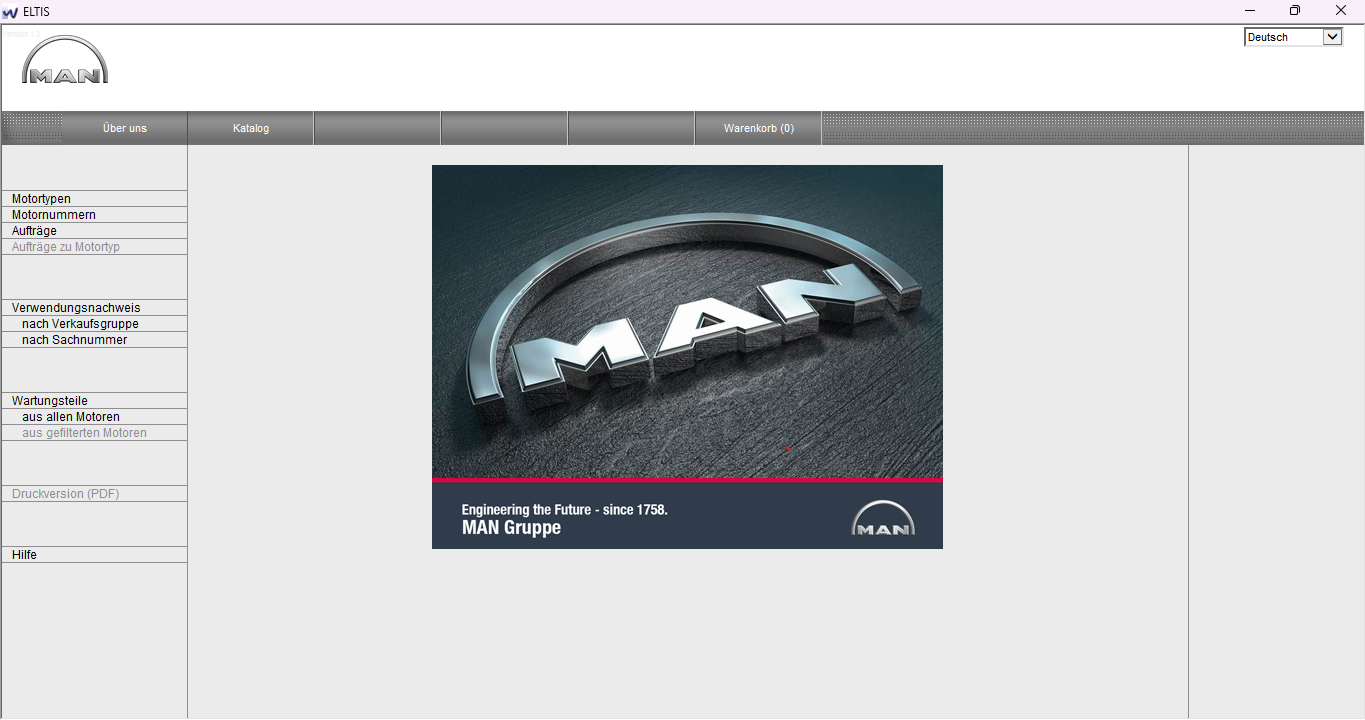Click the small MAN logo on banner
1365x720 pixels.
click(x=883, y=518)
